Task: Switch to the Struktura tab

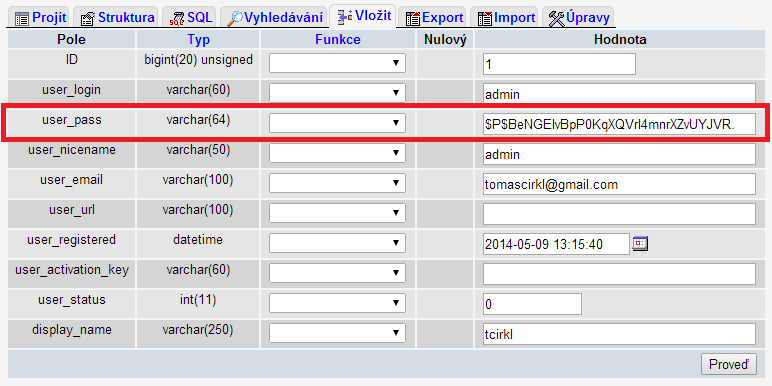Action: pos(117,18)
